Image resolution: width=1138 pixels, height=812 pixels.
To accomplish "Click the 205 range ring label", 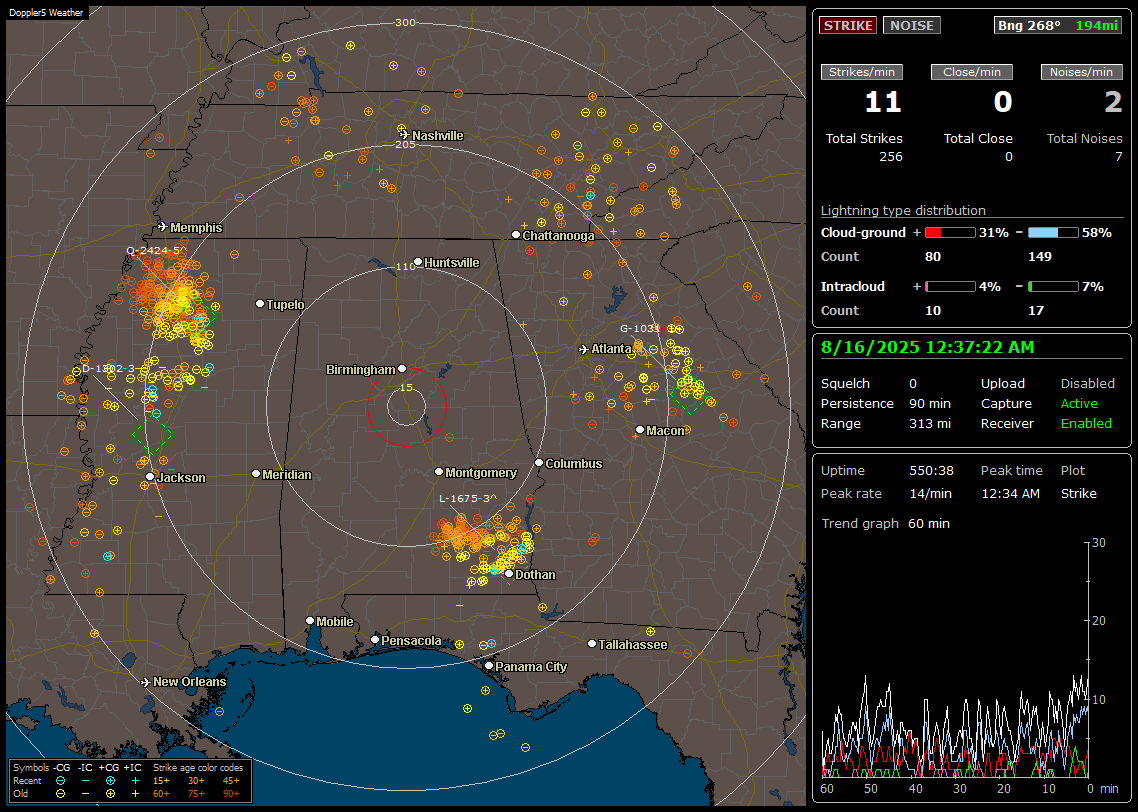I will (x=406, y=144).
